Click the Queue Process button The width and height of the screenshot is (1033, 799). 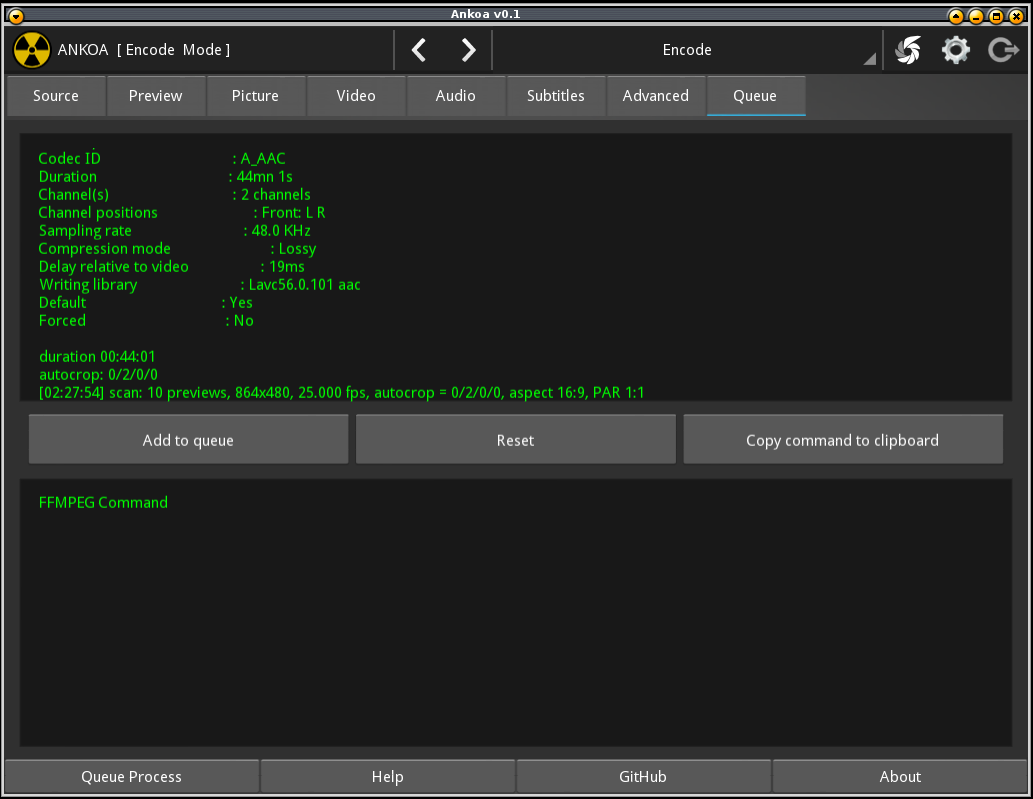click(132, 777)
